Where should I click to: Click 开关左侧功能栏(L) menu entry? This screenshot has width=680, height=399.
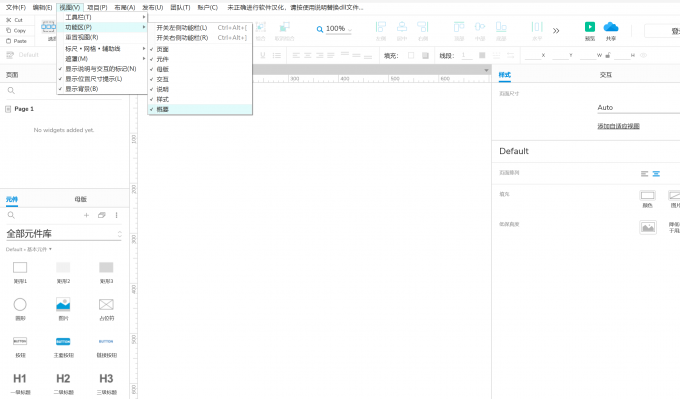(x=200, y=28)
